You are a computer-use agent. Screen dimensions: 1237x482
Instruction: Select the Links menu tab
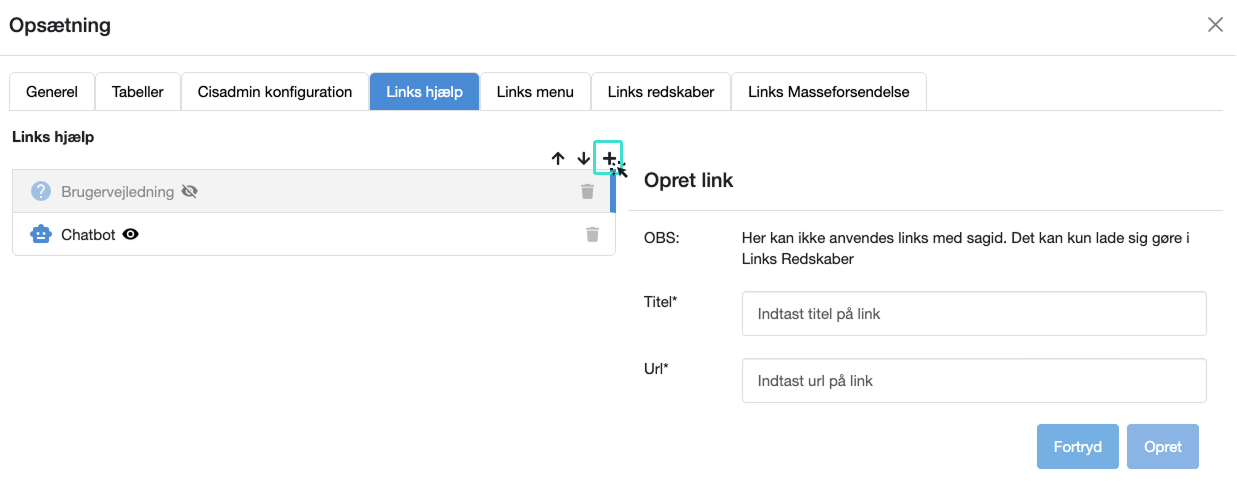[x=535, y=92]
